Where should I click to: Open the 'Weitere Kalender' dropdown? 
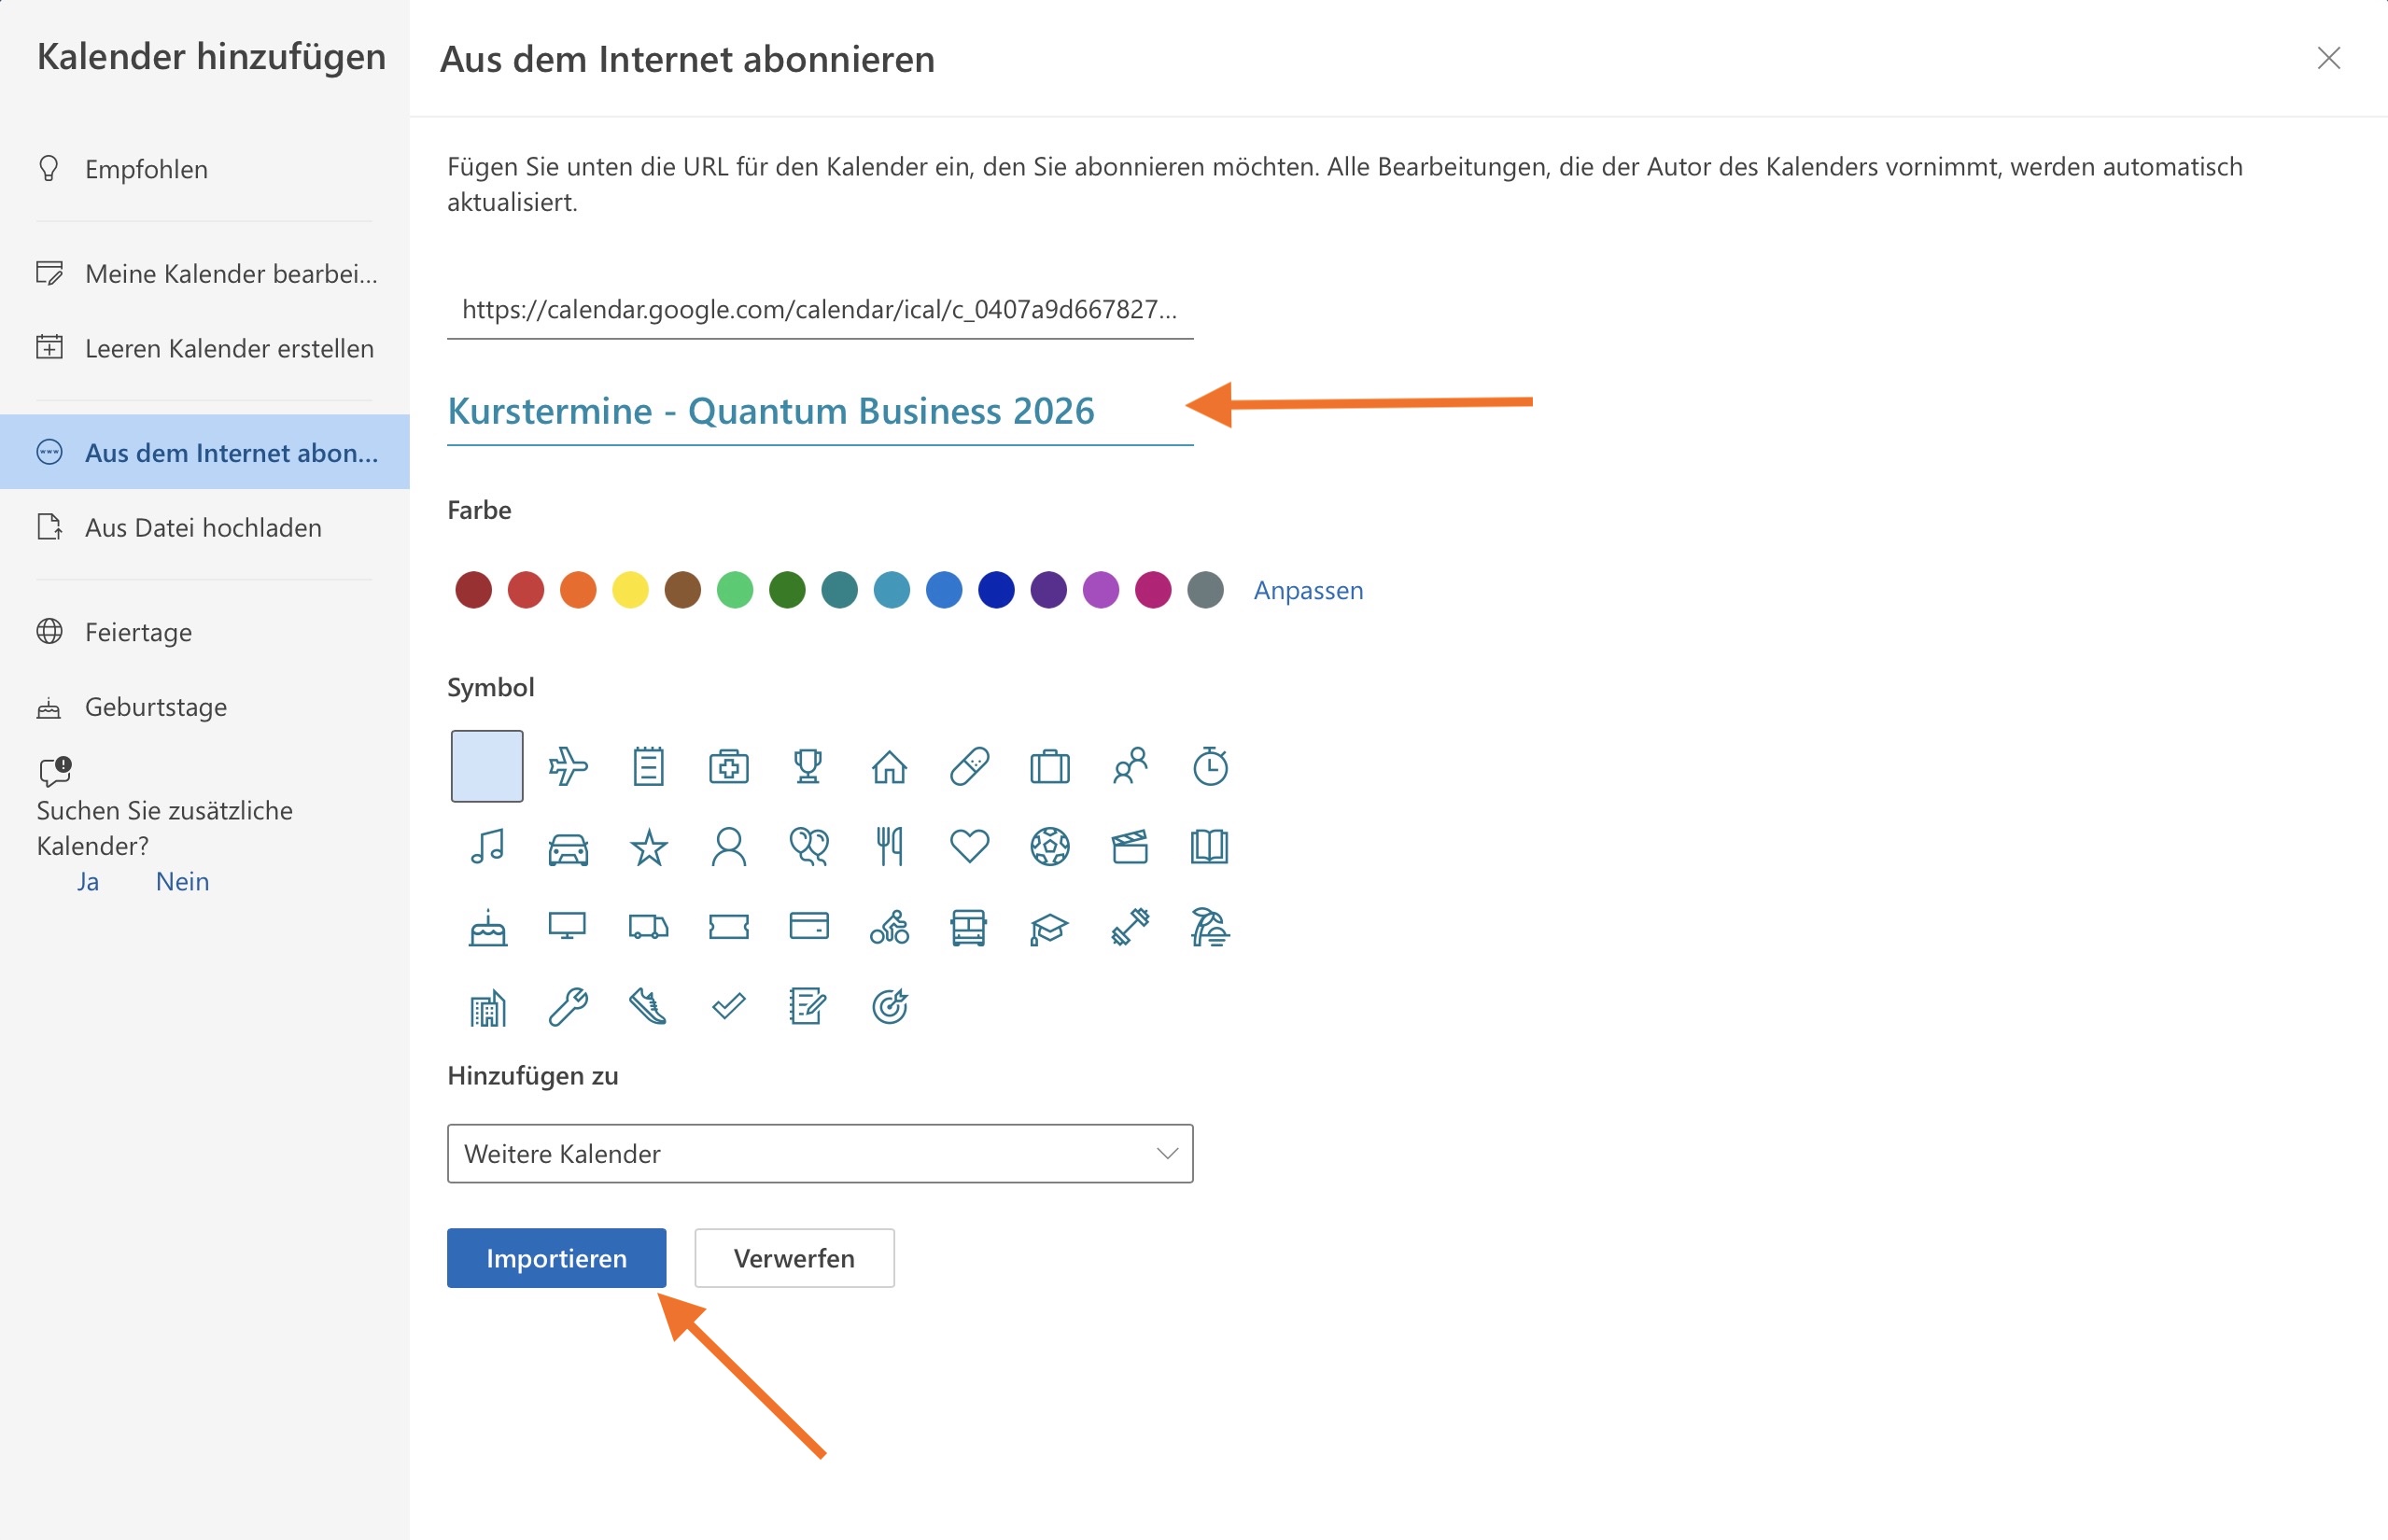820,1154
